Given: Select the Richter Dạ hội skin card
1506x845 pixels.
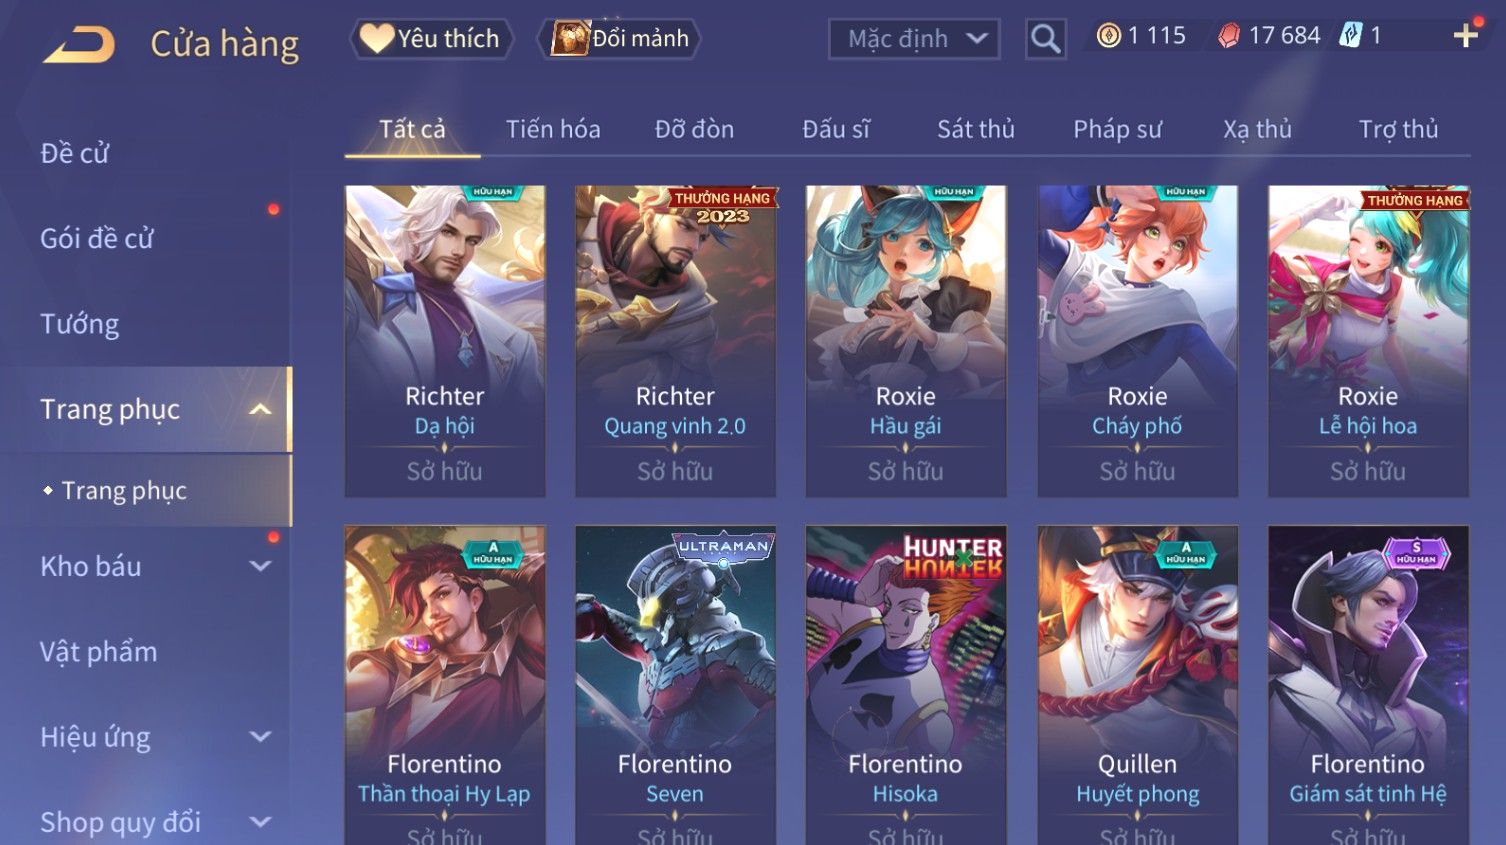Looking at the screenshot, I should [x=445, y=341].
